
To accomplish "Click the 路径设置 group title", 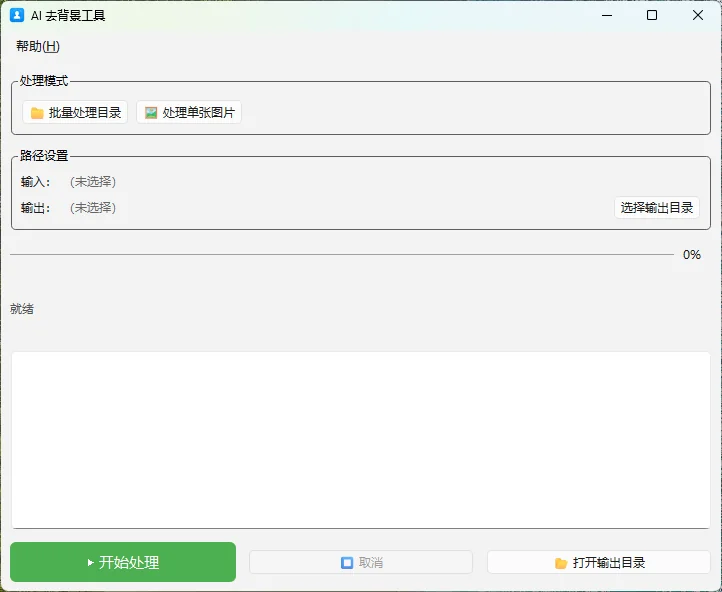I will (x=44, y=156).
